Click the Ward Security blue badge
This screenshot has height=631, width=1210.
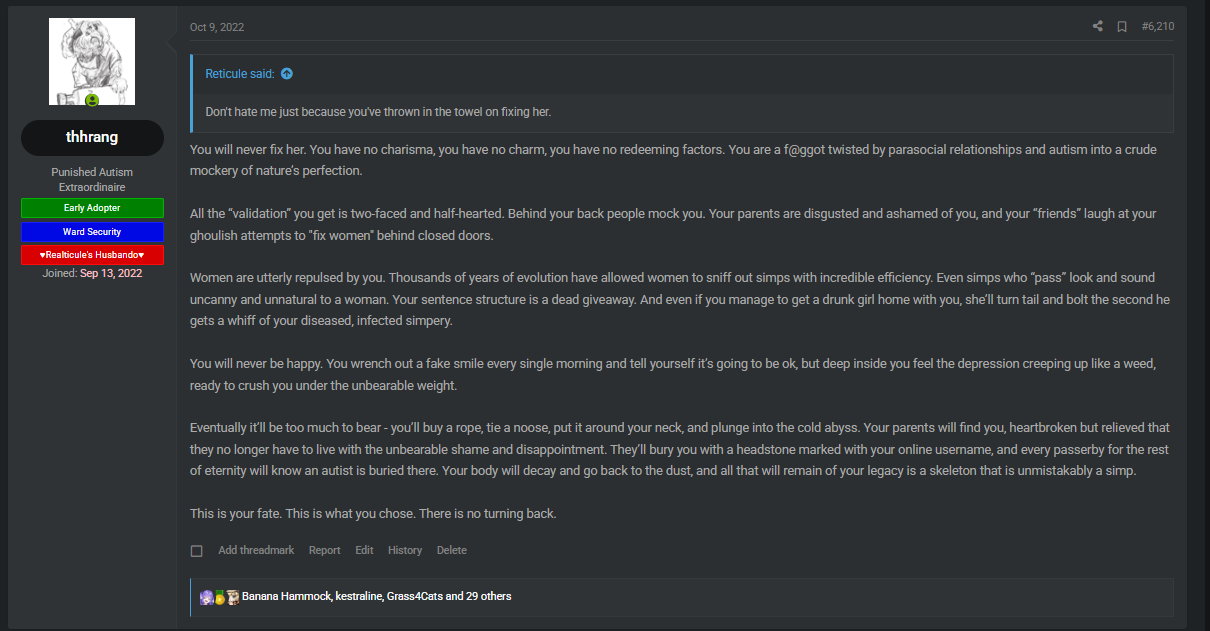click(x=92, y=232)
